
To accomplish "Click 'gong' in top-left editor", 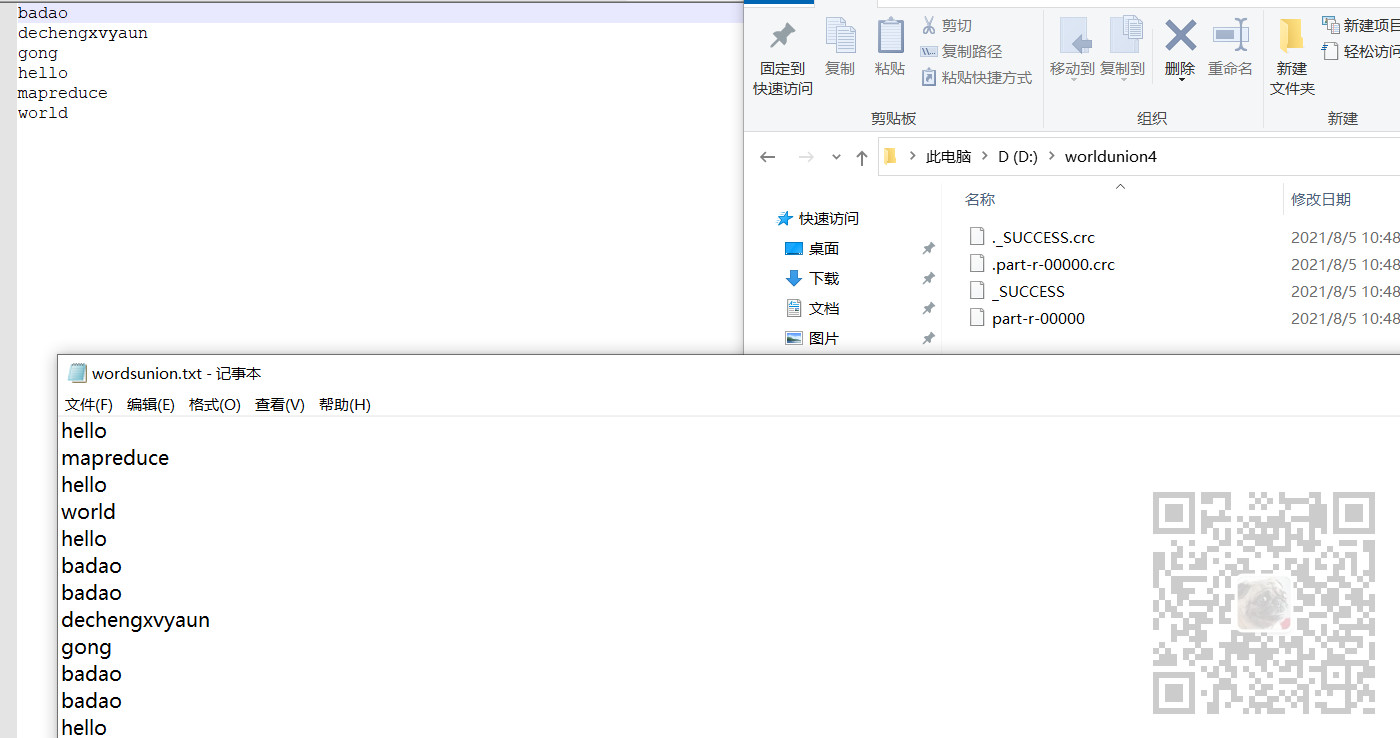I will point(38,53).
